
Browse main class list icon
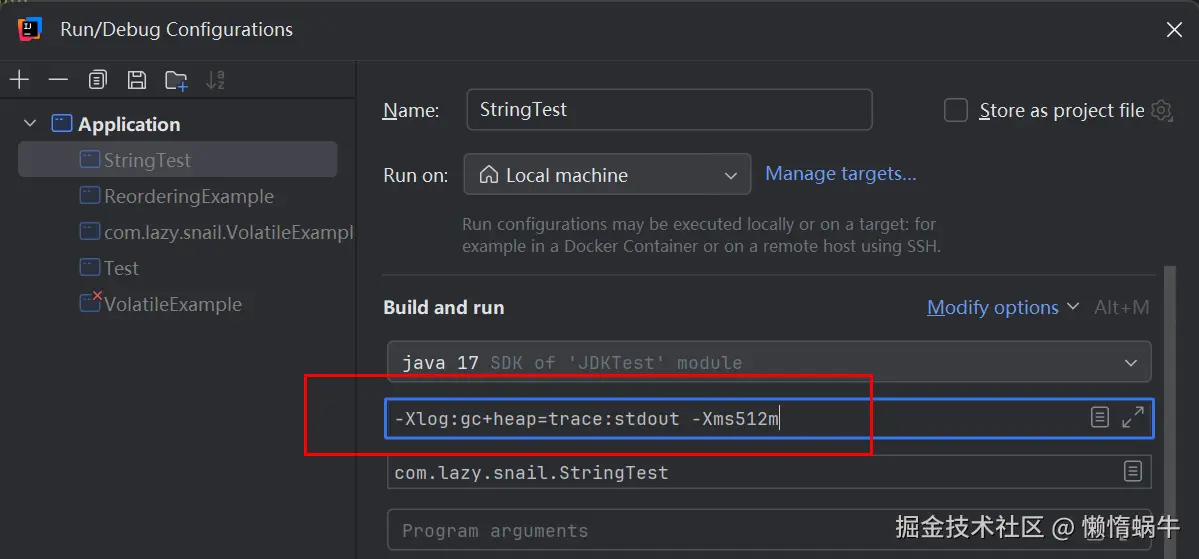[1133, 471]
